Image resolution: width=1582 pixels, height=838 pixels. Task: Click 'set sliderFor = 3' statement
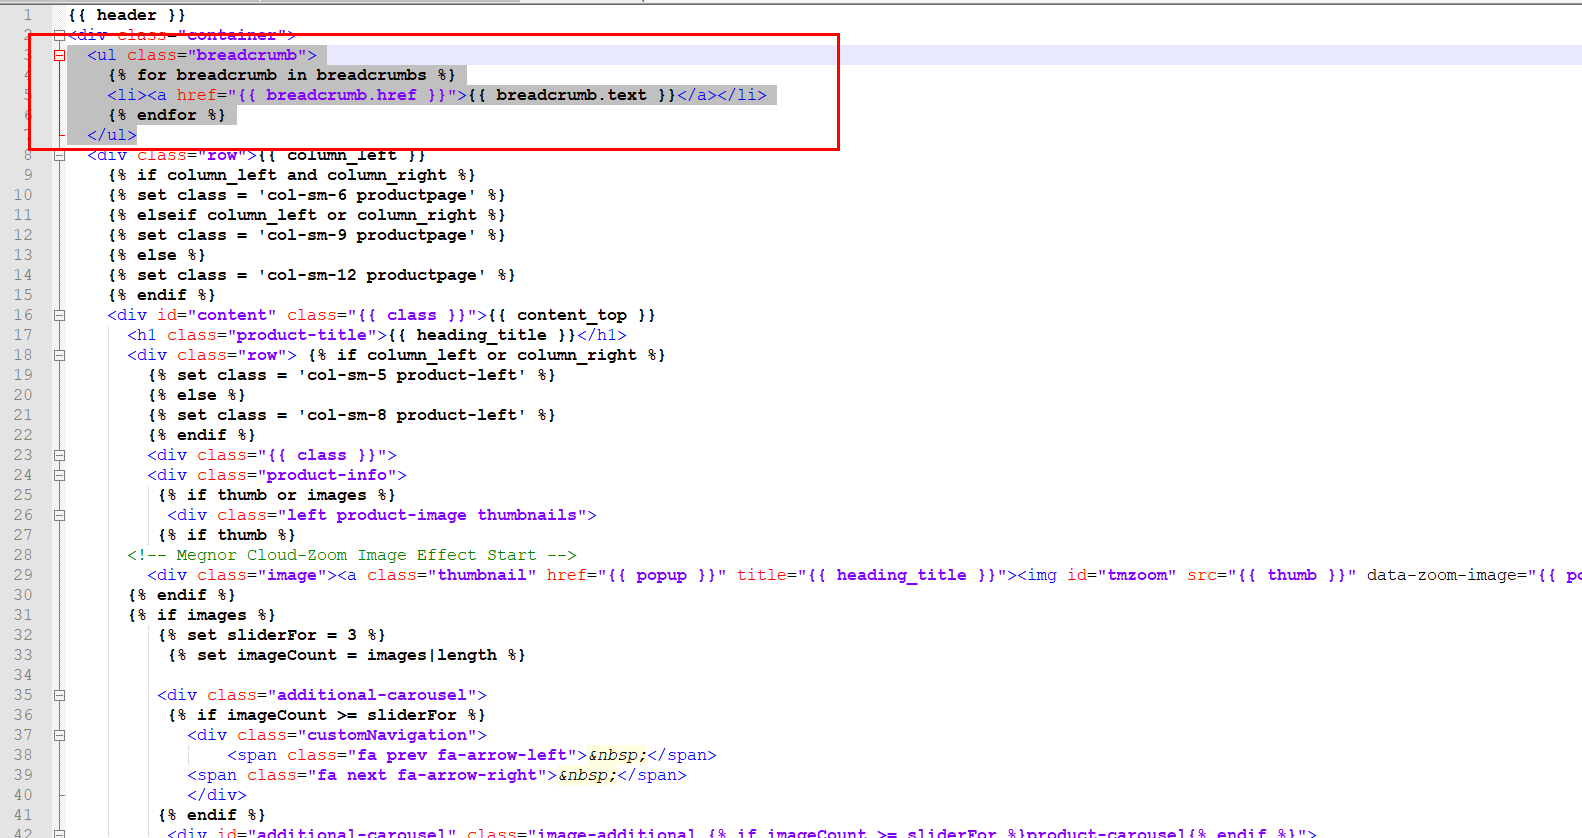click(x=272, y=635)
